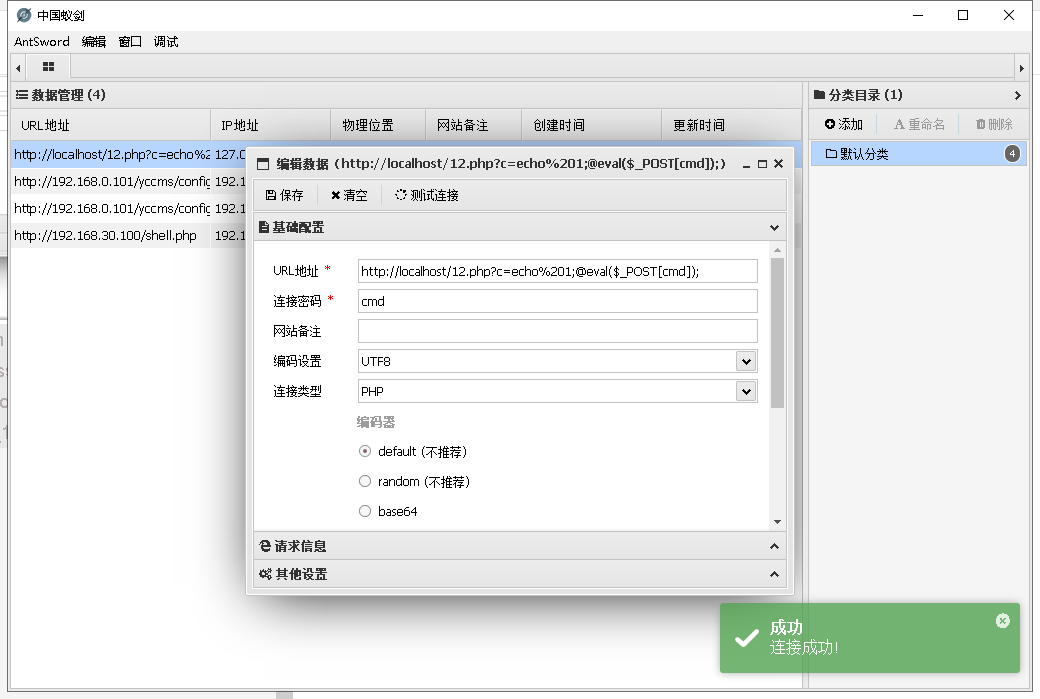
Task: Click the 删除 category button
Action: pyautogui.click(x=994, y=124)
